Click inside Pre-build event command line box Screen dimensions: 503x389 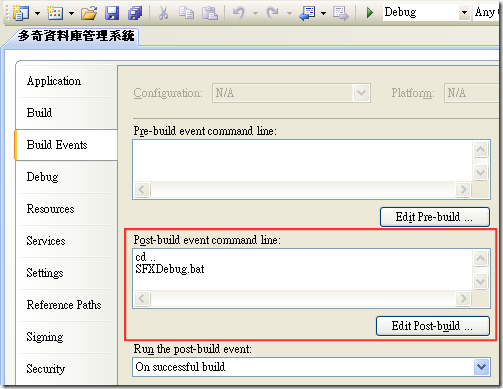(x=302, y=160)
